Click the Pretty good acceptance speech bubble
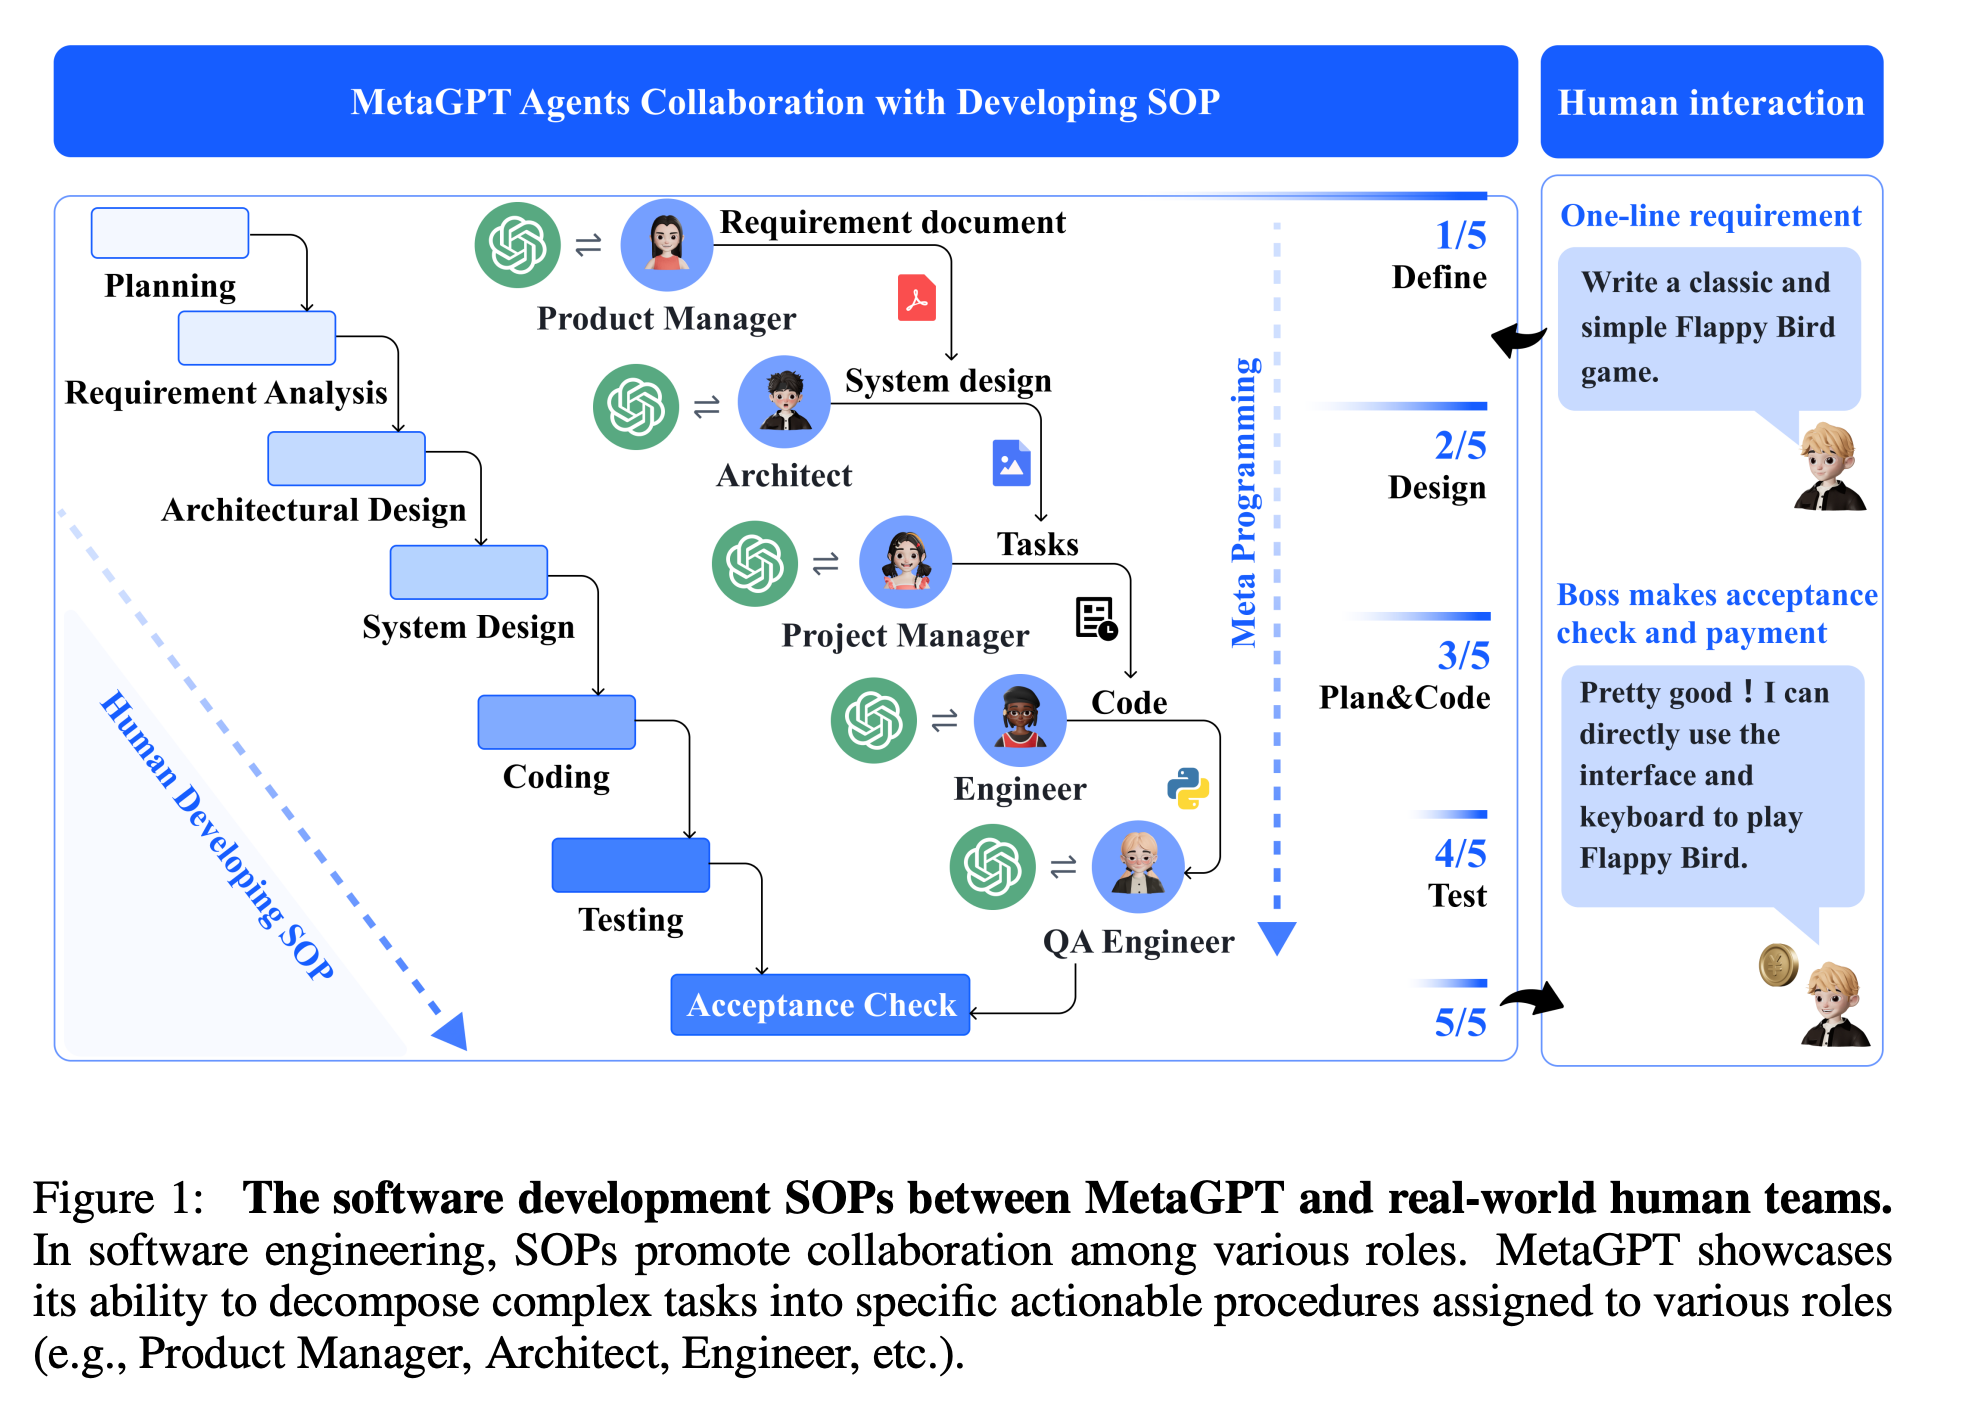The height and width of the screenshot is (1418, 1972). [x=1711, y=785]
